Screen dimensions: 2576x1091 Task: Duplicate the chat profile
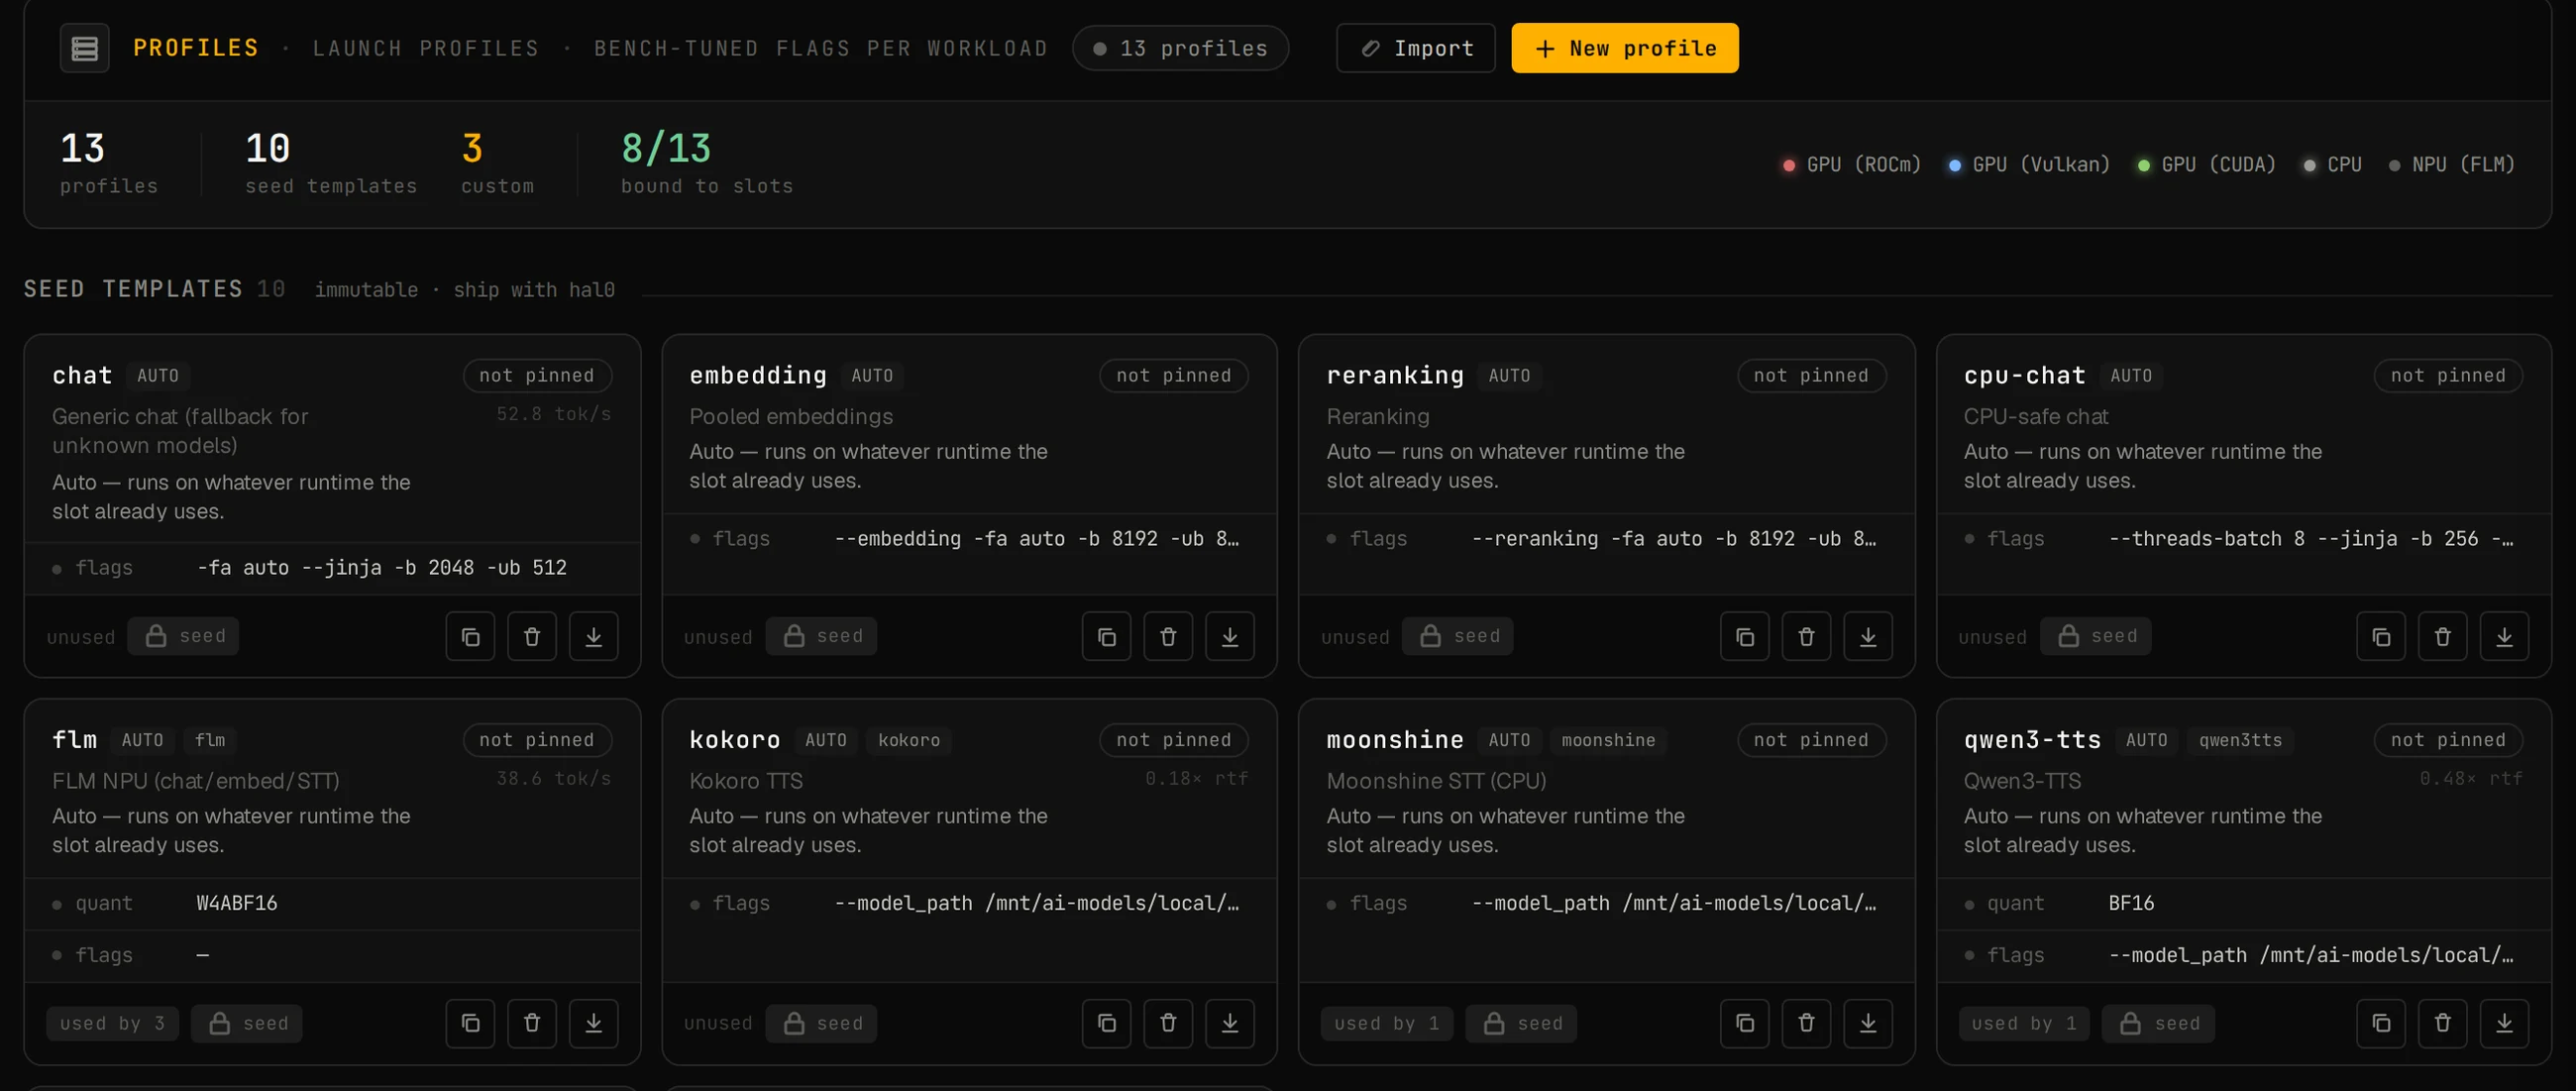tap(470, 637)
